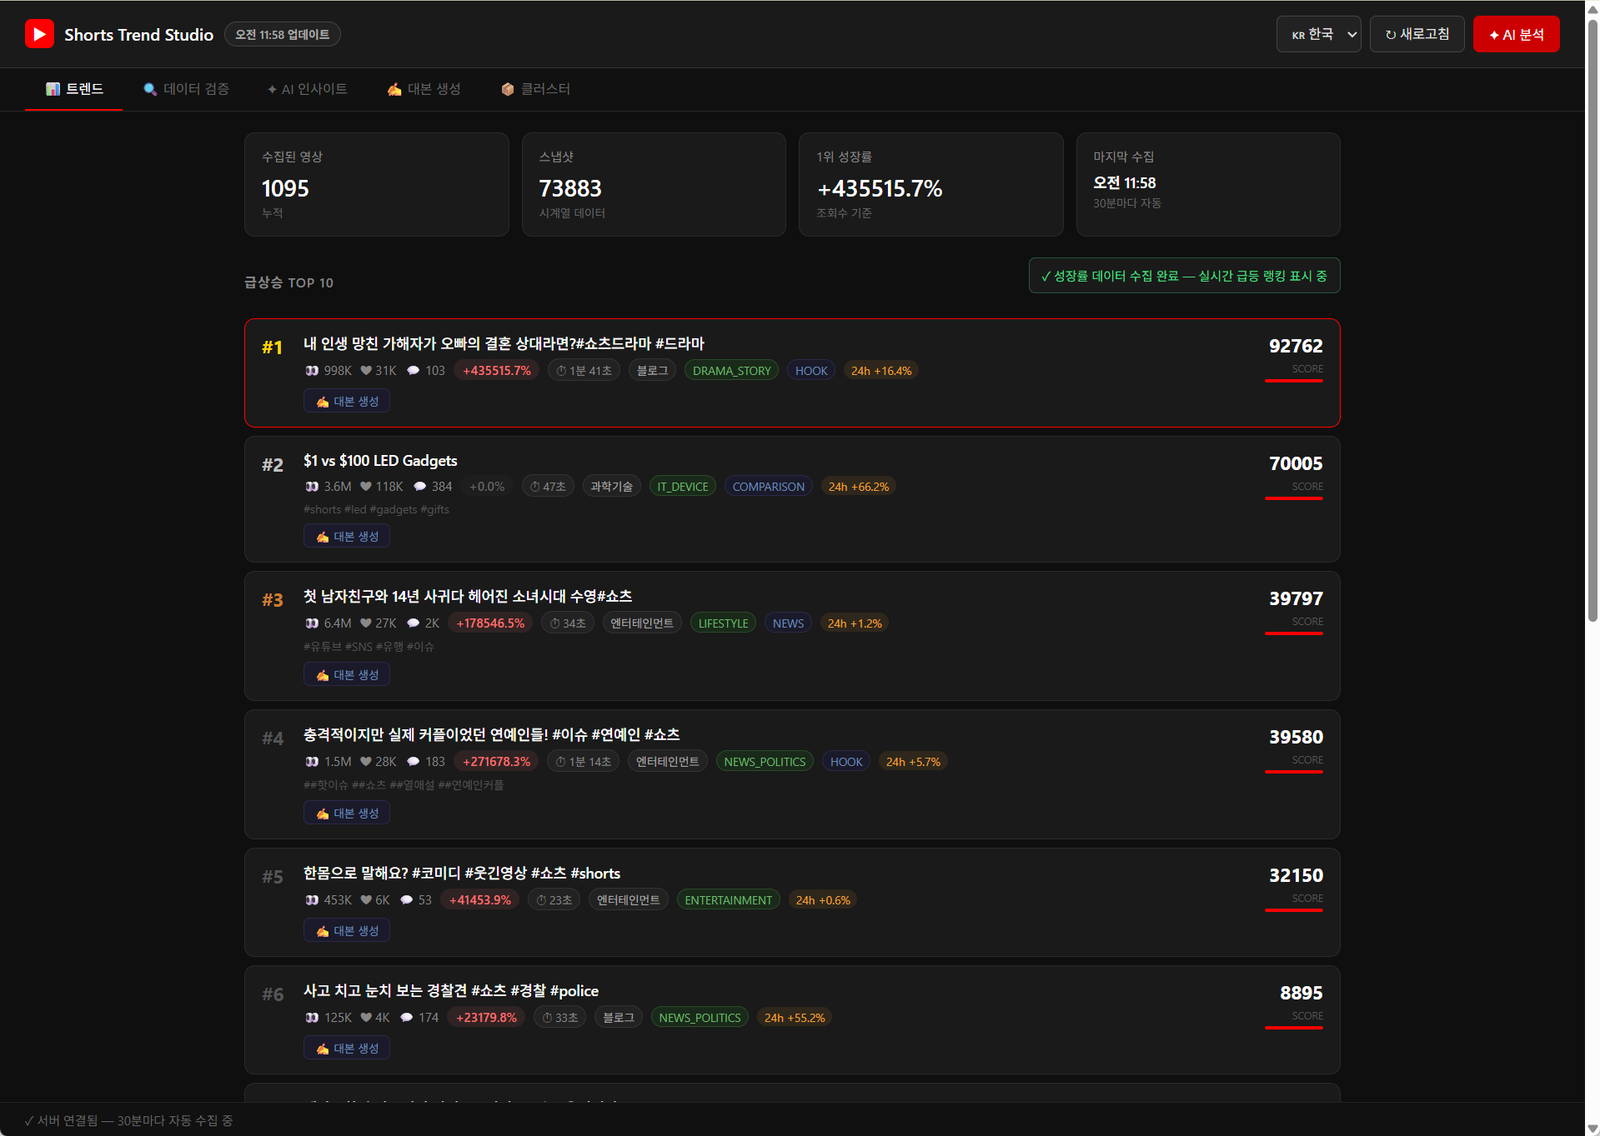Start the AI 분석 analysis
Image resolution: width=1600 pixels, height=1136 pixels.
(x=1516, y=34)
